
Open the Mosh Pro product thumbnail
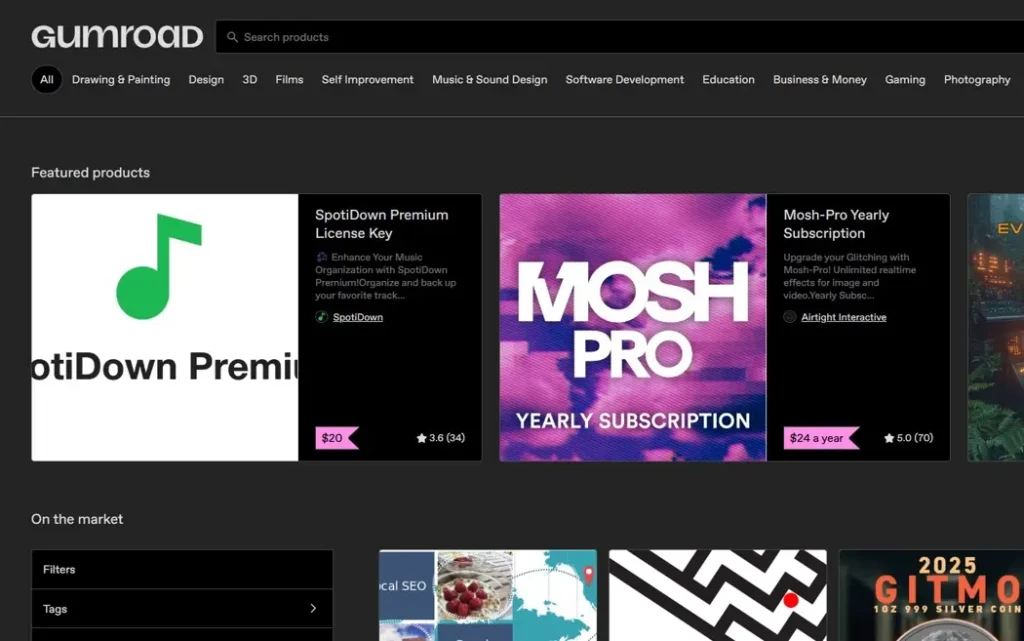pyautogui.click(x=633, y=328)
